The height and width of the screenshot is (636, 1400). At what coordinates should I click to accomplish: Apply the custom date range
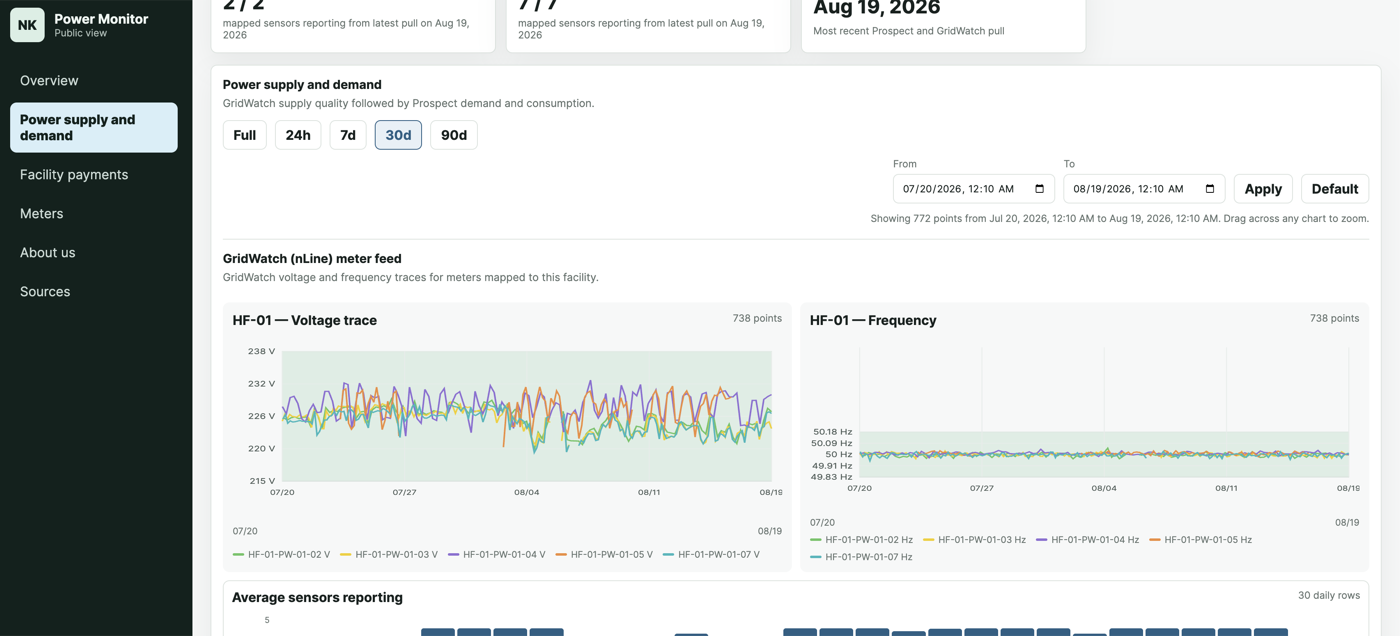(1263, 189)
